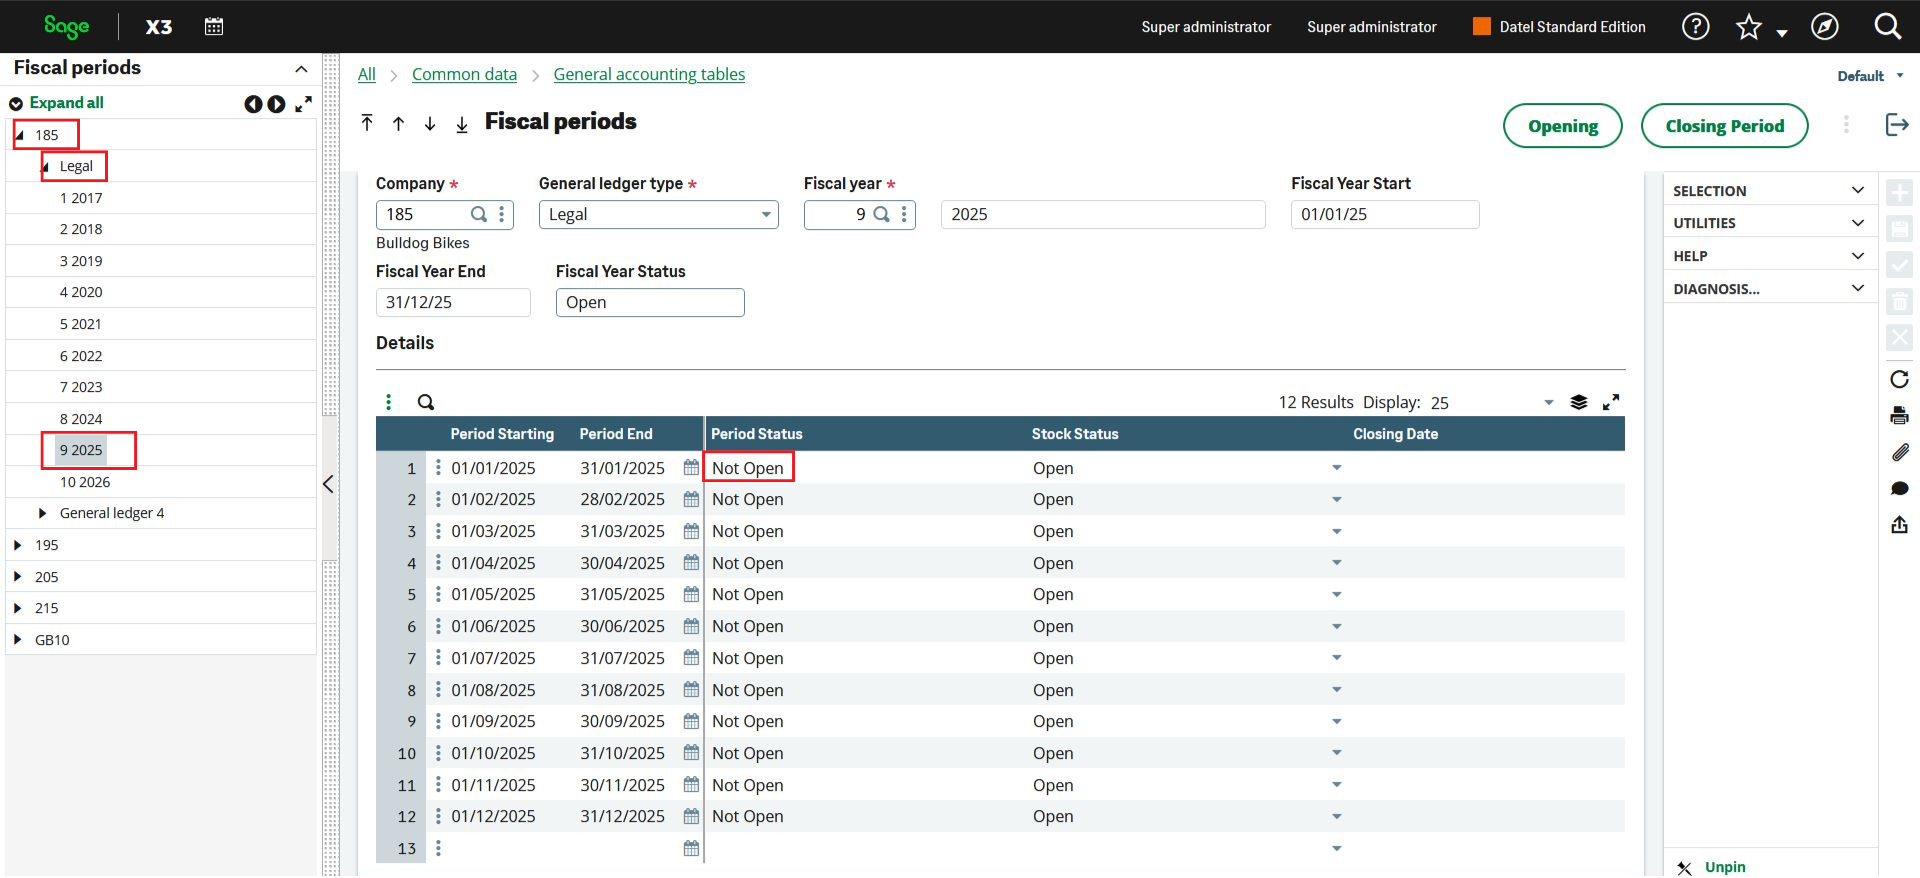Open more actions vertical dots near Closing Period
This screenshot has height=878, width=1920.
tap(1846, 125)
